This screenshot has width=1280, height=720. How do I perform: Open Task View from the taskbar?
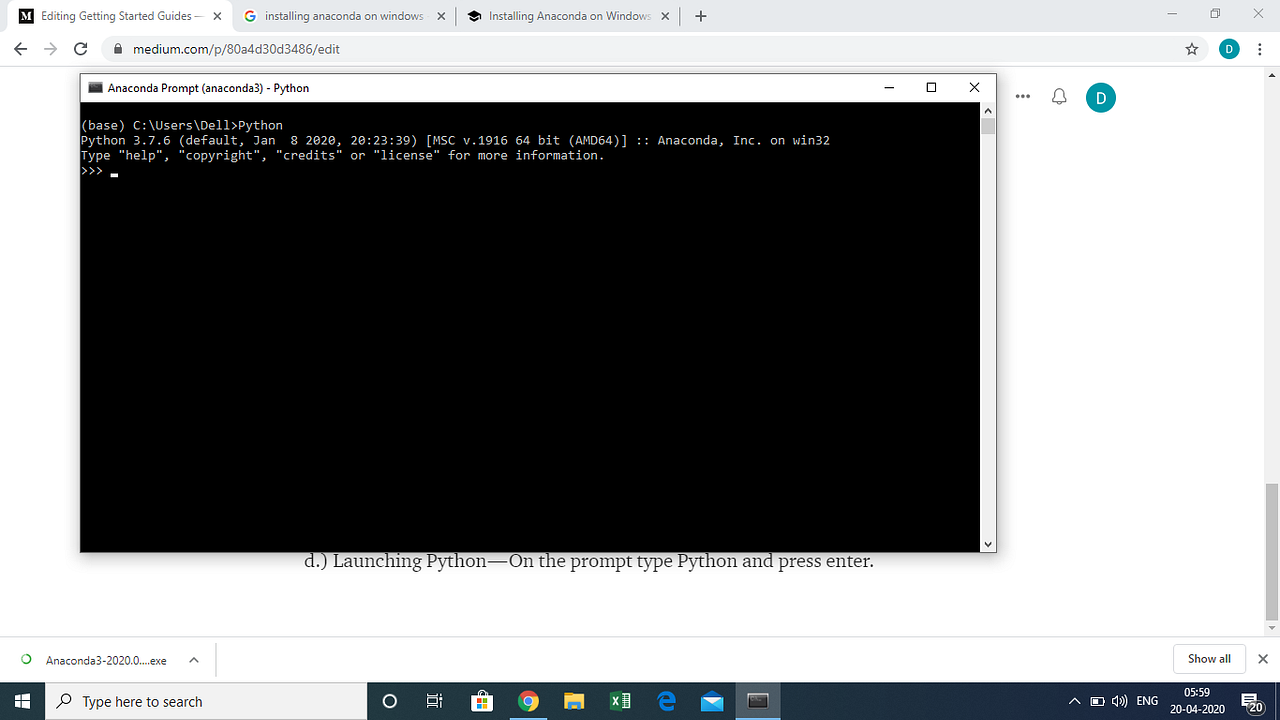click(434, 701)
